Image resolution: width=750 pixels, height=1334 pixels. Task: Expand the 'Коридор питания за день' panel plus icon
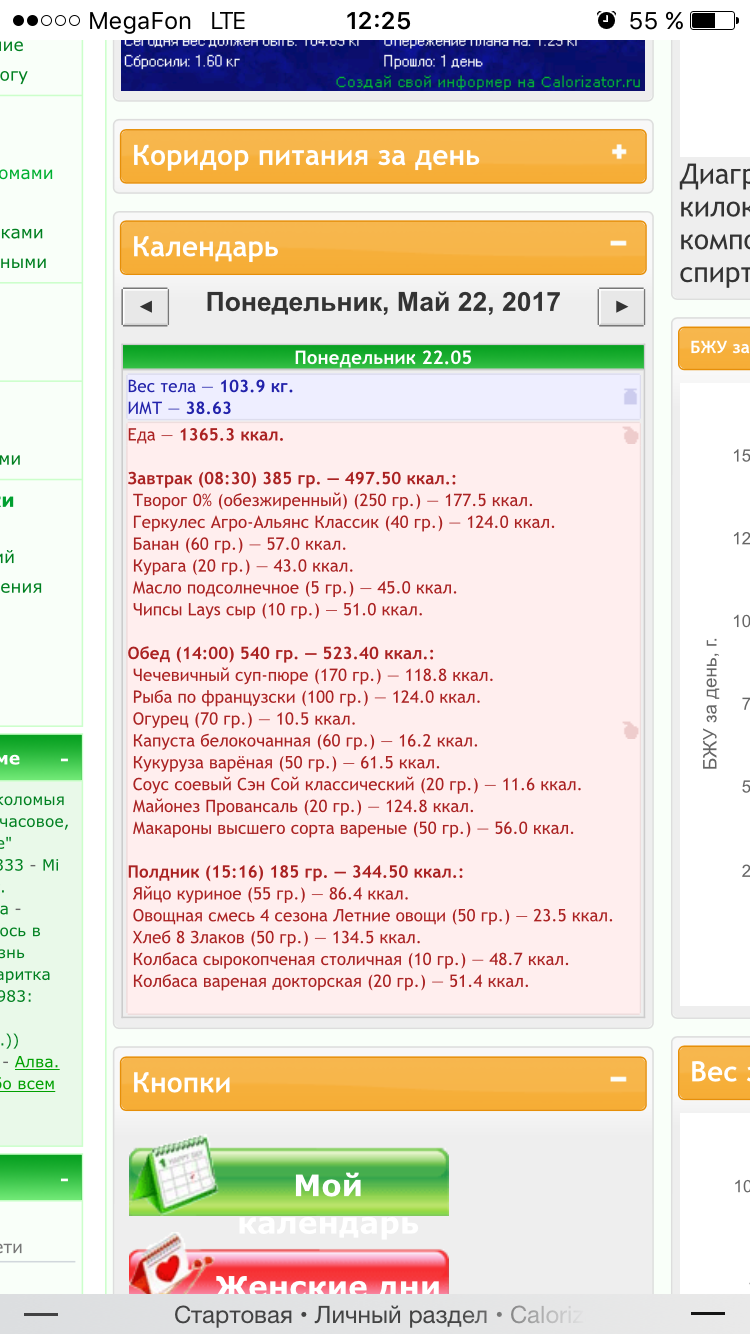pyautogui.click(x=619, y=152)
